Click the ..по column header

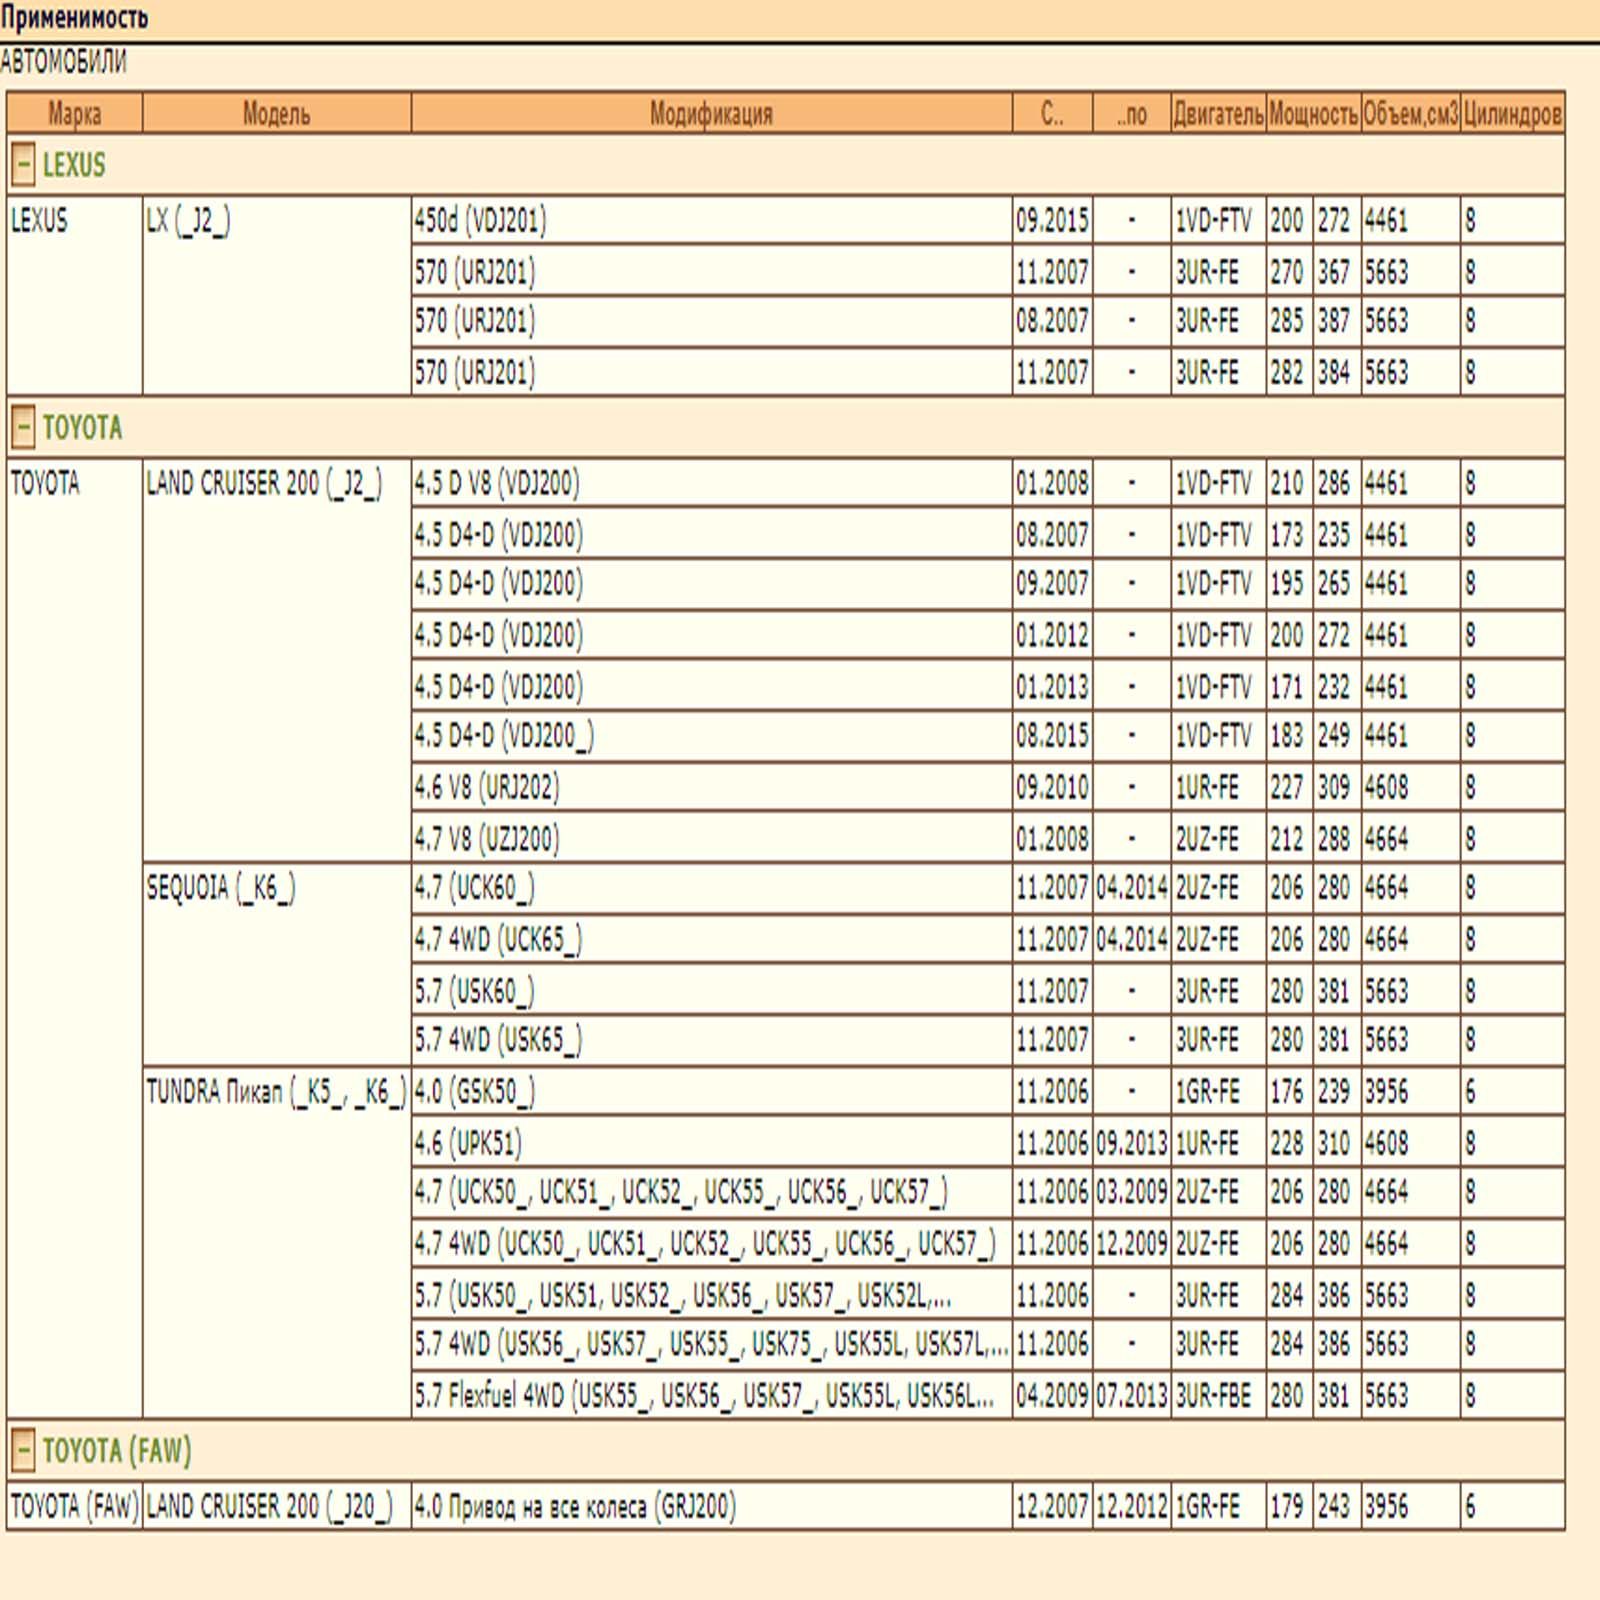(1132, 113)
